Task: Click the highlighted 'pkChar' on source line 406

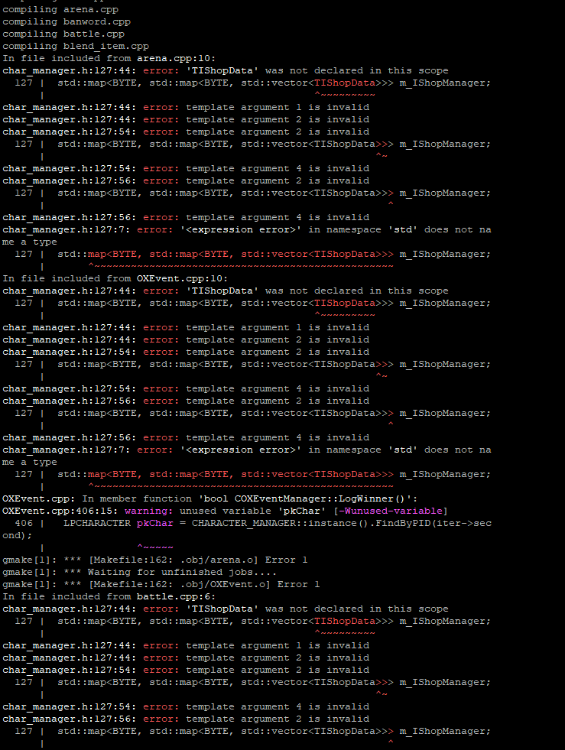Action: point(155,523)
